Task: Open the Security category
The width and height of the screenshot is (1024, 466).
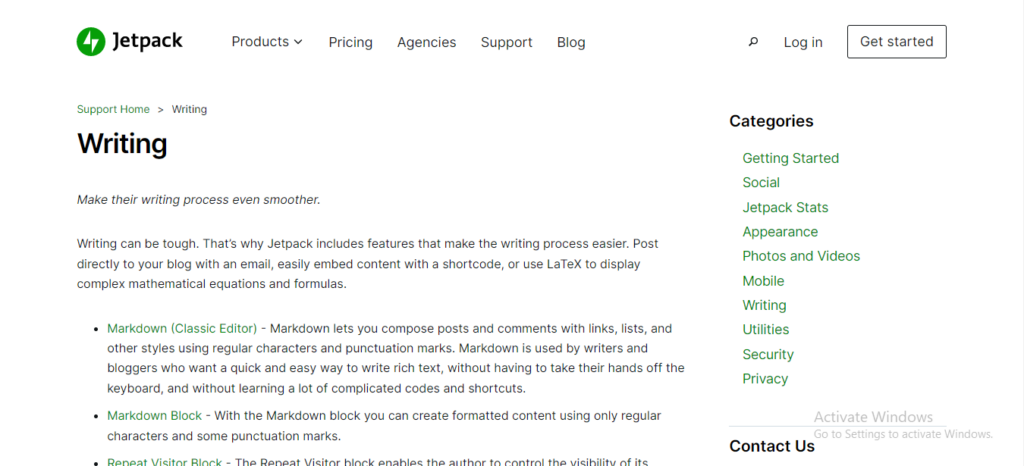Action: click(x=768, y=354)
